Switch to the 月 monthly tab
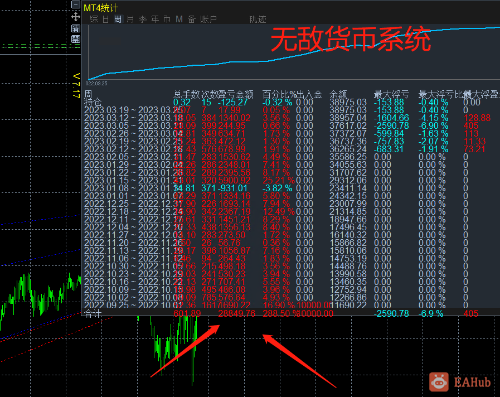Screen dimensions: 500x397 click(x=130, y=19)
